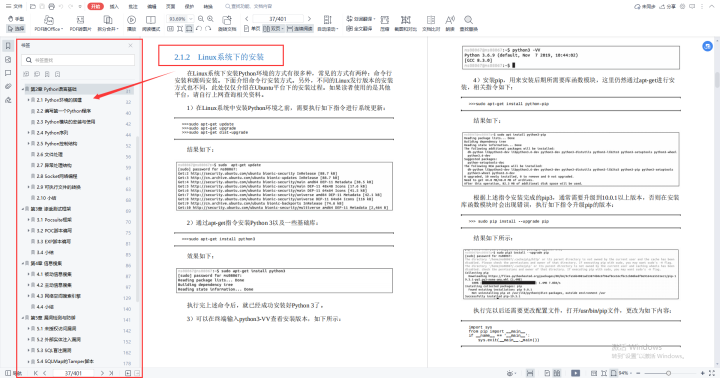Show the signature sidebar panel
Viewport: 720px width, 378px height.
(x=8, y=100)
